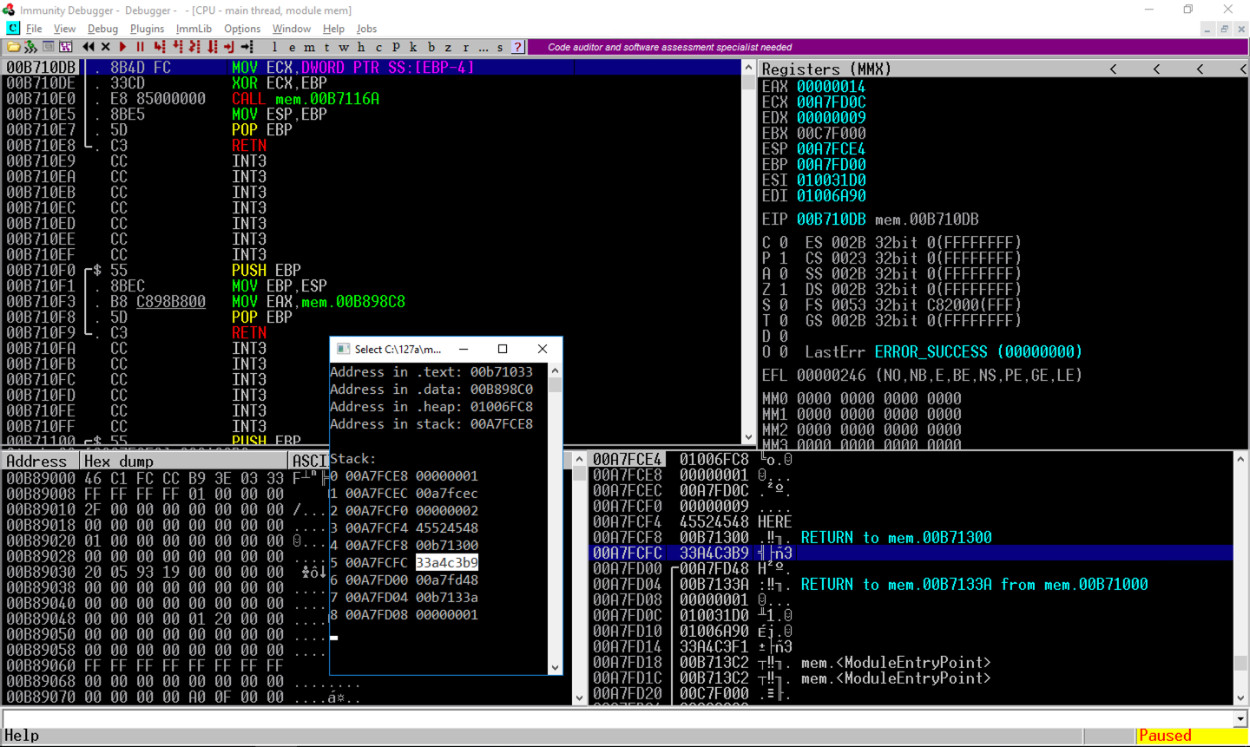Open the Debug menu
The width and height of the screenshot is (1250, 747).
click(102, 29)
